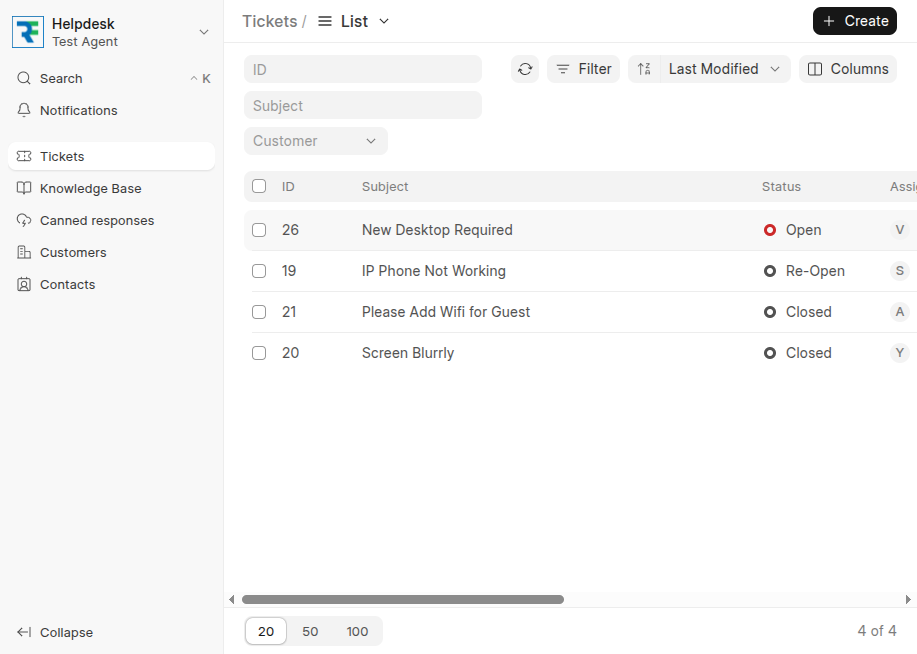Click the Tickets breadcrumb
Image resolution: width=917 pixels, height=654 pixels.
(270, 22)
